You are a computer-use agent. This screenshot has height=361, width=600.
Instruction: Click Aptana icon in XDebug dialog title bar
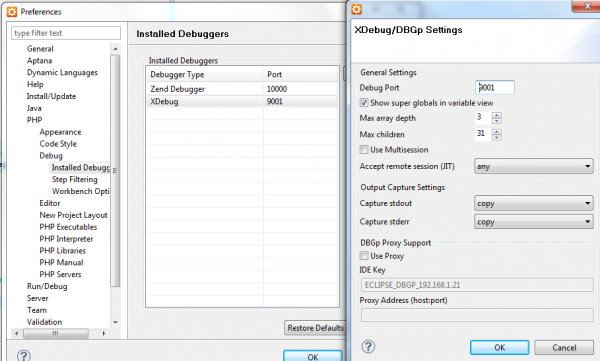coord(356,9)
